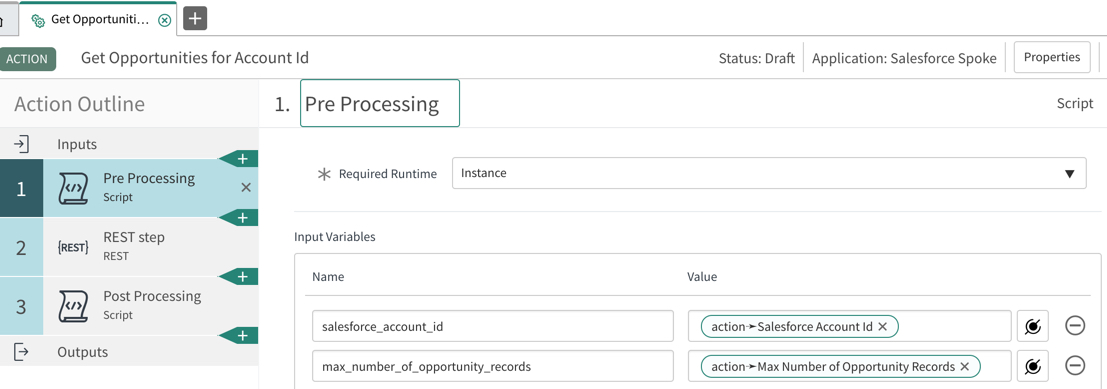This screenshot has height=389, width=1107.
Task: Click the Script label beside step title
Action: (1075, 103)
